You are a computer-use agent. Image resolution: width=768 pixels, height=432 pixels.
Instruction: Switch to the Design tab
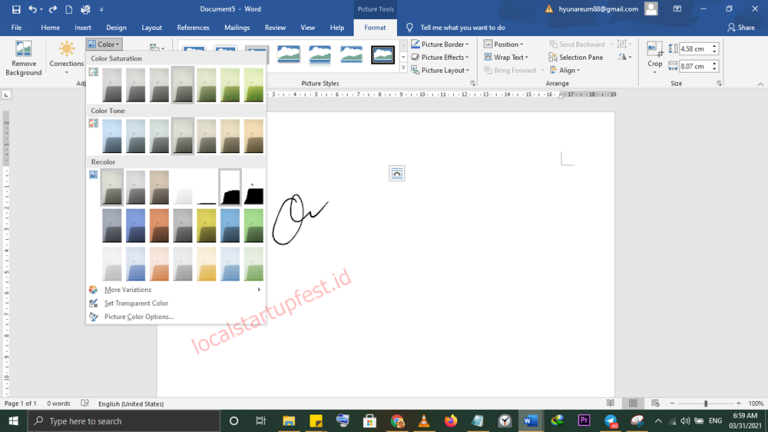pyautogui.click(x=116, y=27)
